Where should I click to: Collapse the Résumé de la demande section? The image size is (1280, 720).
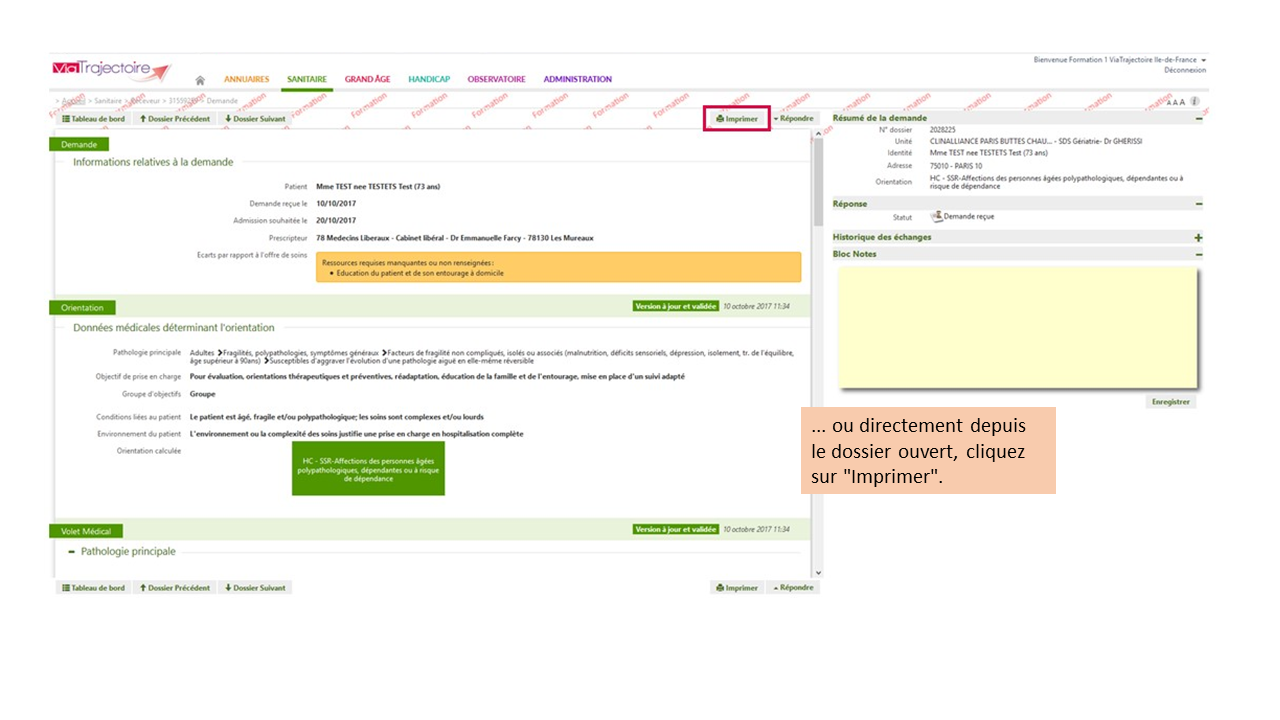1198,118
